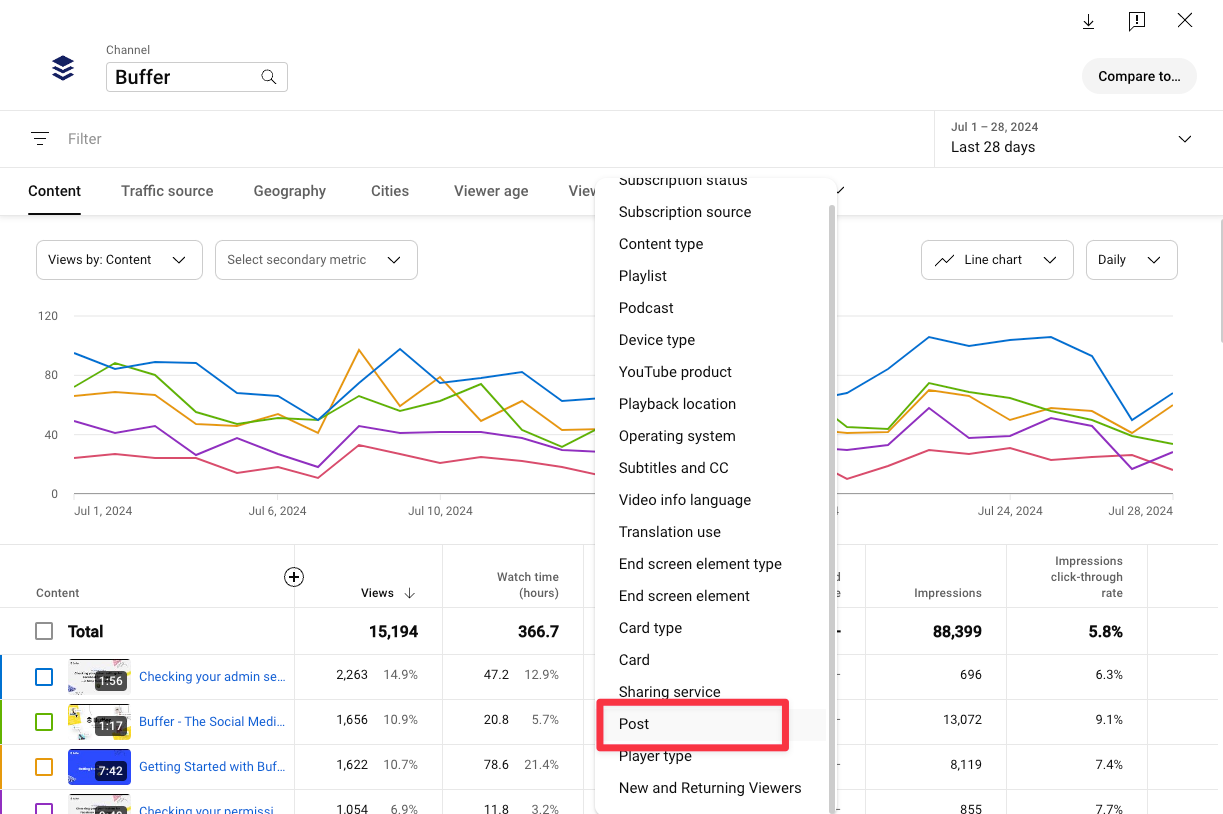Screen dimensions: 1223x814
Task: Click the Buffer channel logo icon
Action: click(x=63, y=68)
